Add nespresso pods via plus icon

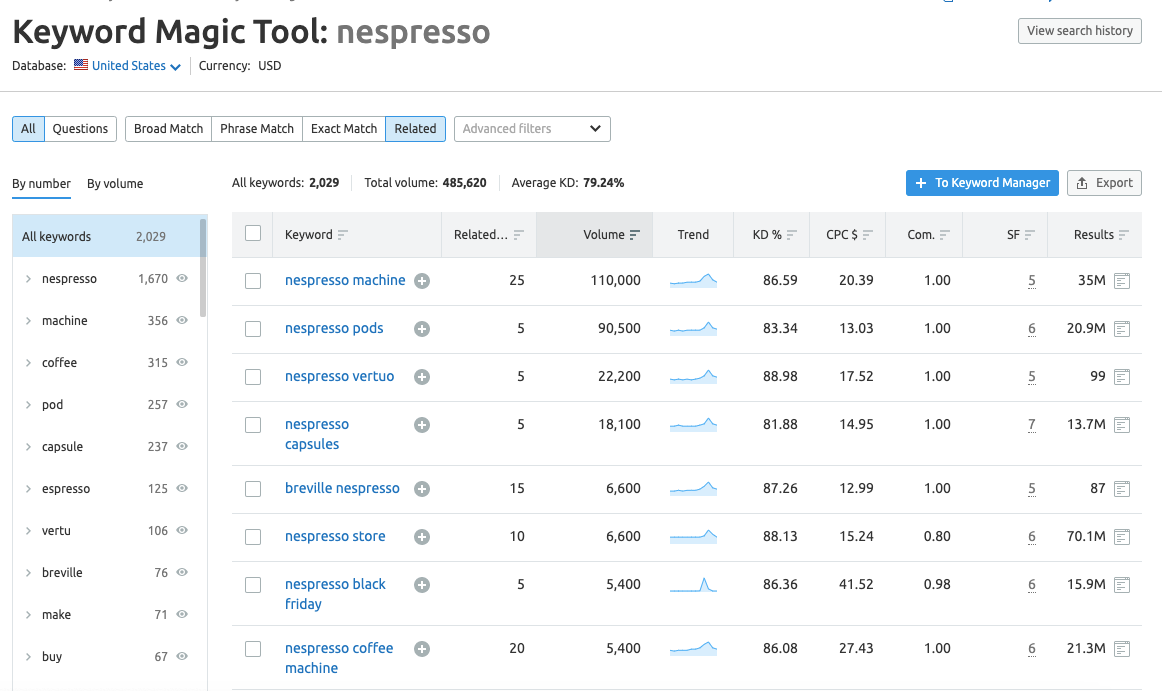pyautogui.click(x=422, y=329)
